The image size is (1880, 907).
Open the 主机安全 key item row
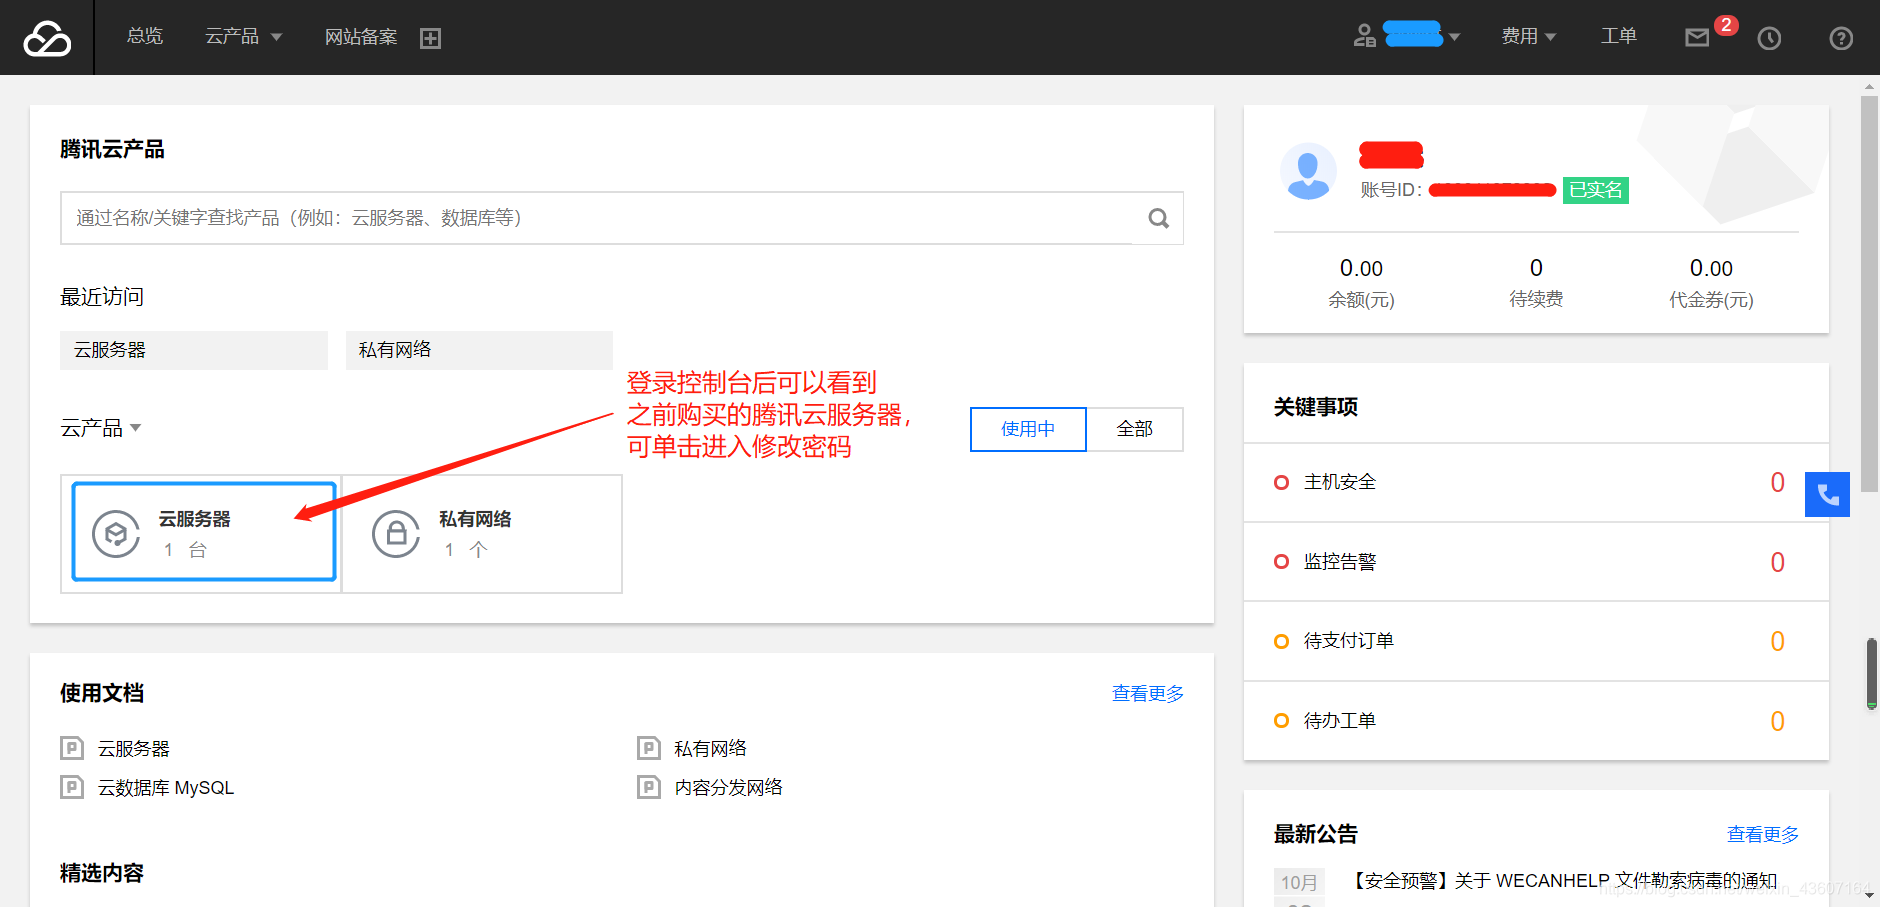point(1536,482)
